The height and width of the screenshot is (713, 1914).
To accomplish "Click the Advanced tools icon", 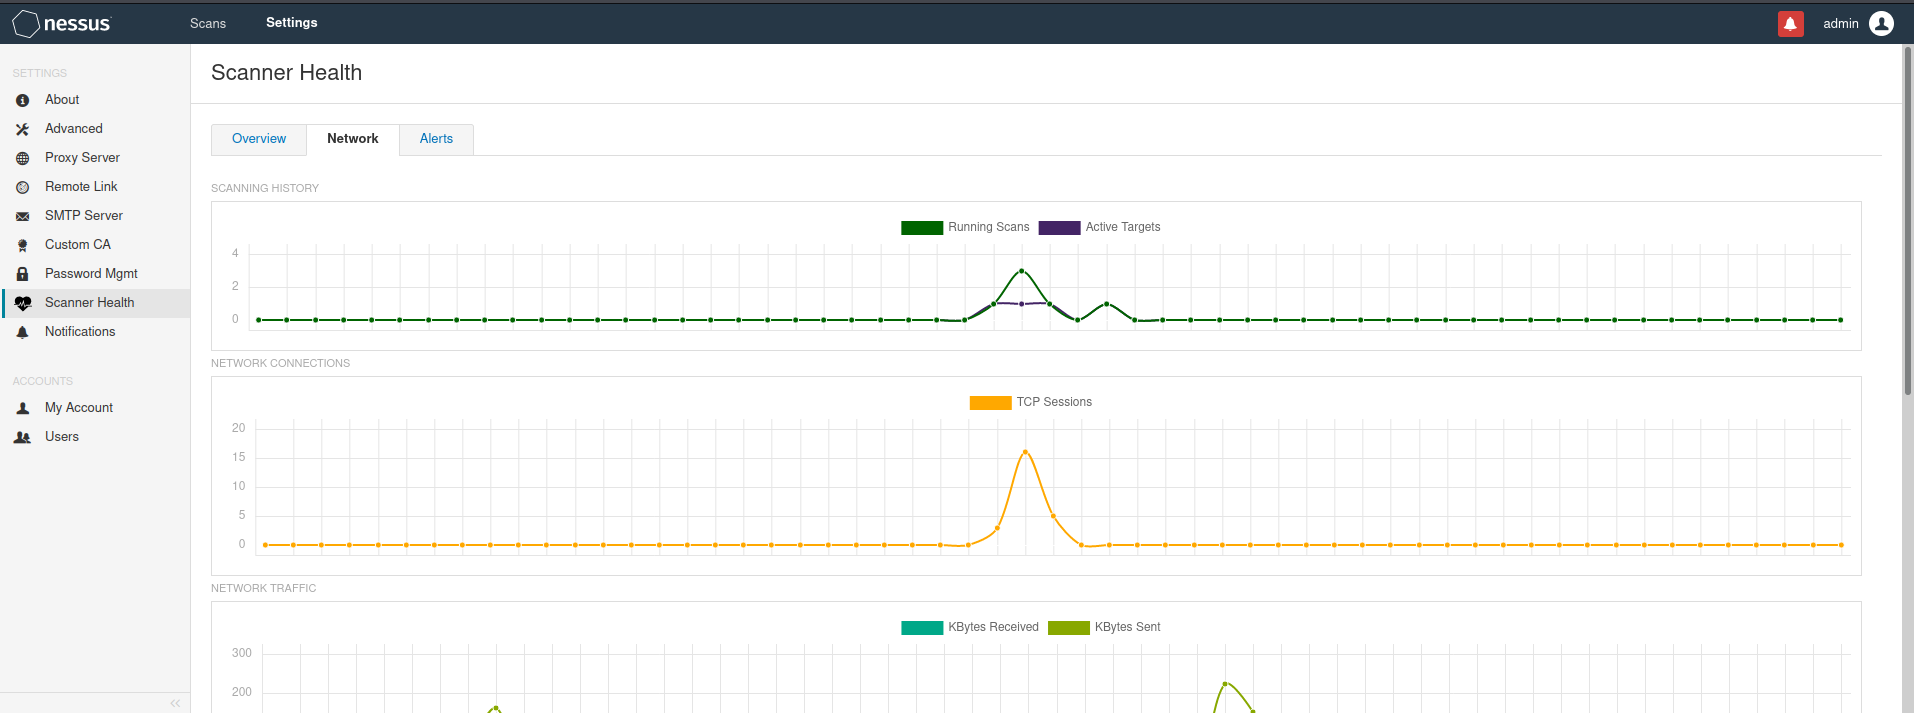I will (x=22, y=129).
